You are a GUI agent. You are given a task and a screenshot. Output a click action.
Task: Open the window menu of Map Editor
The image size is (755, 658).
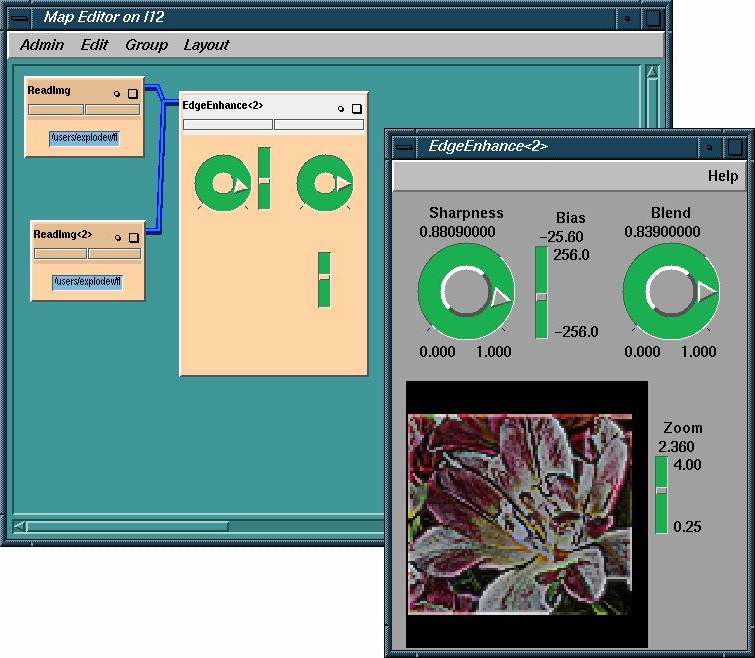[x=19, y=17]
